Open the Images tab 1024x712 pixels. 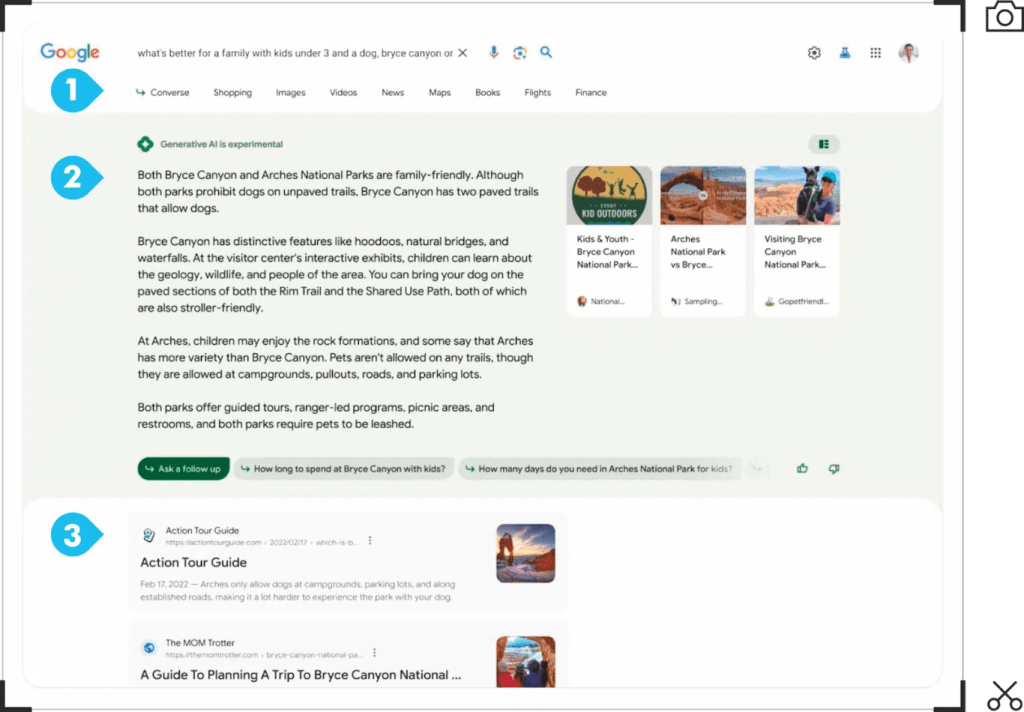(291, 93)
